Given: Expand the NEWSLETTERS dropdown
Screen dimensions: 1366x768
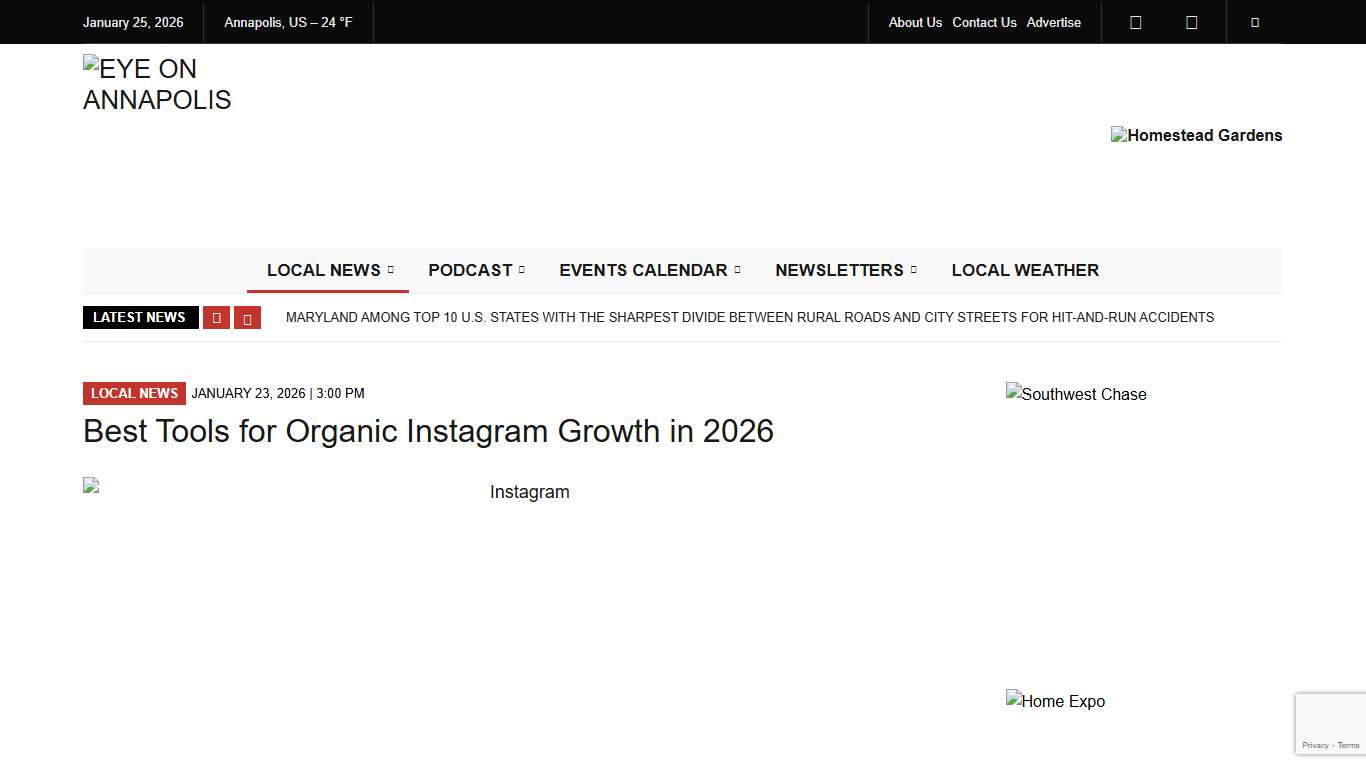Looking at the screenshot, I should tap(839, 270).
